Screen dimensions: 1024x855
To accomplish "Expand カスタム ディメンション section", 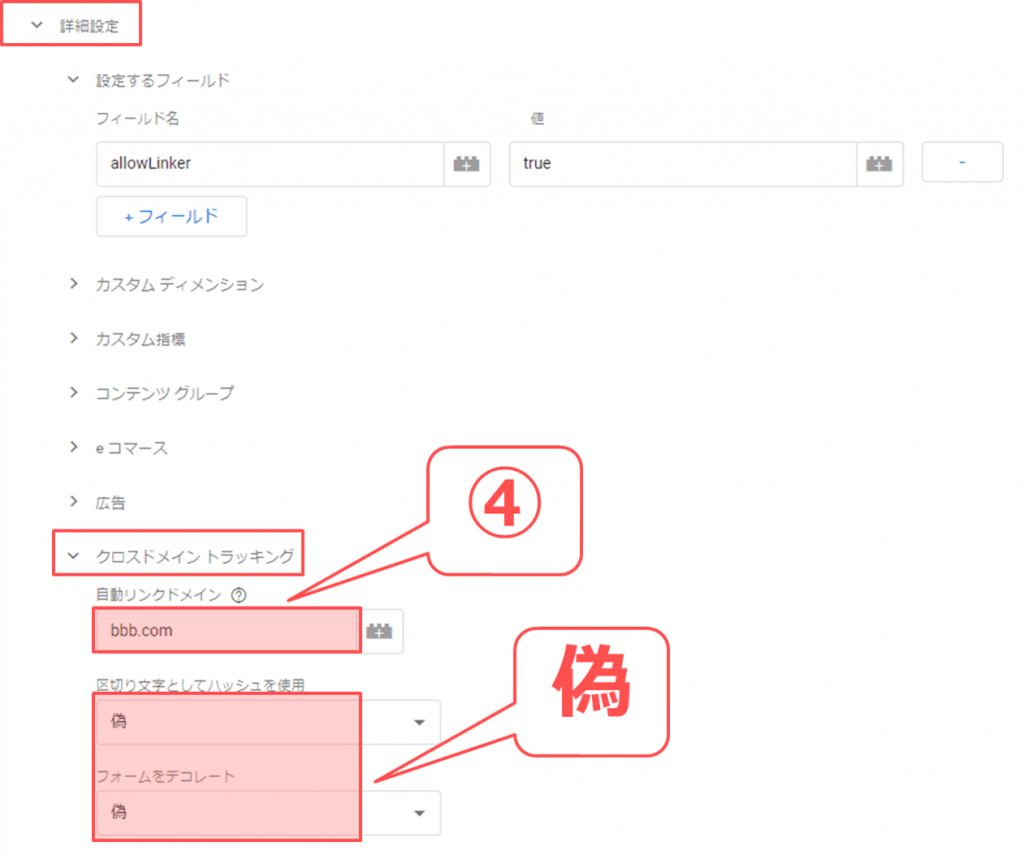I will (73, 285).
